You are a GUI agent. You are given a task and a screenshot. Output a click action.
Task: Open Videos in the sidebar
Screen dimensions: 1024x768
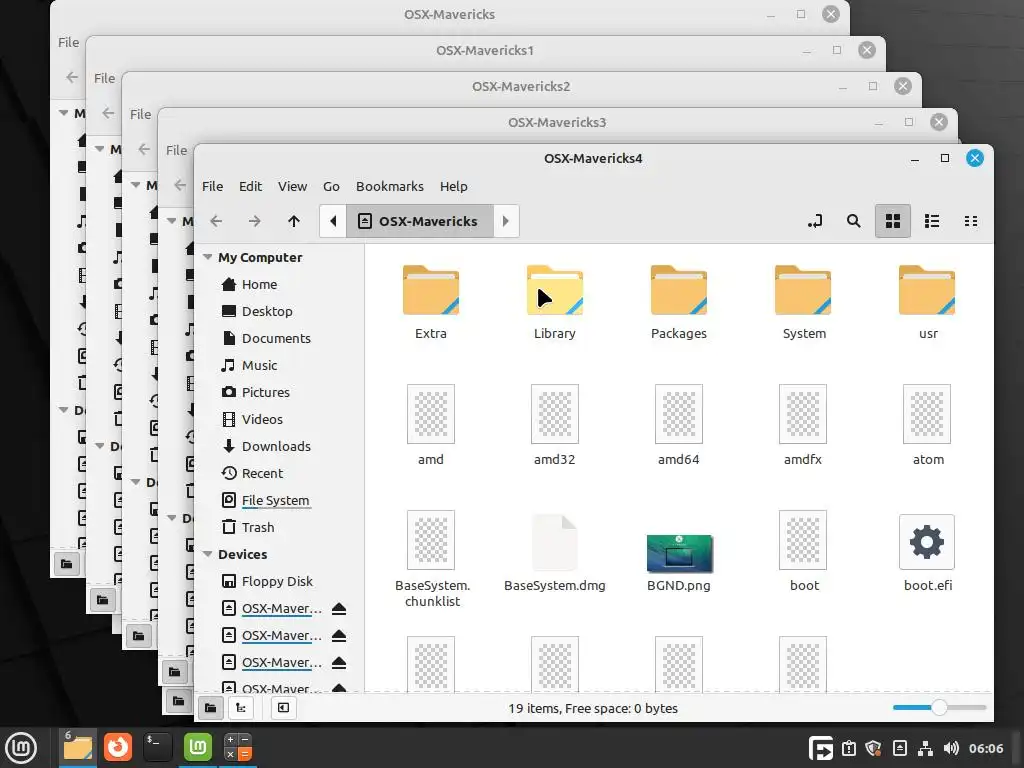pyautogui.click(x=261, y=419)
